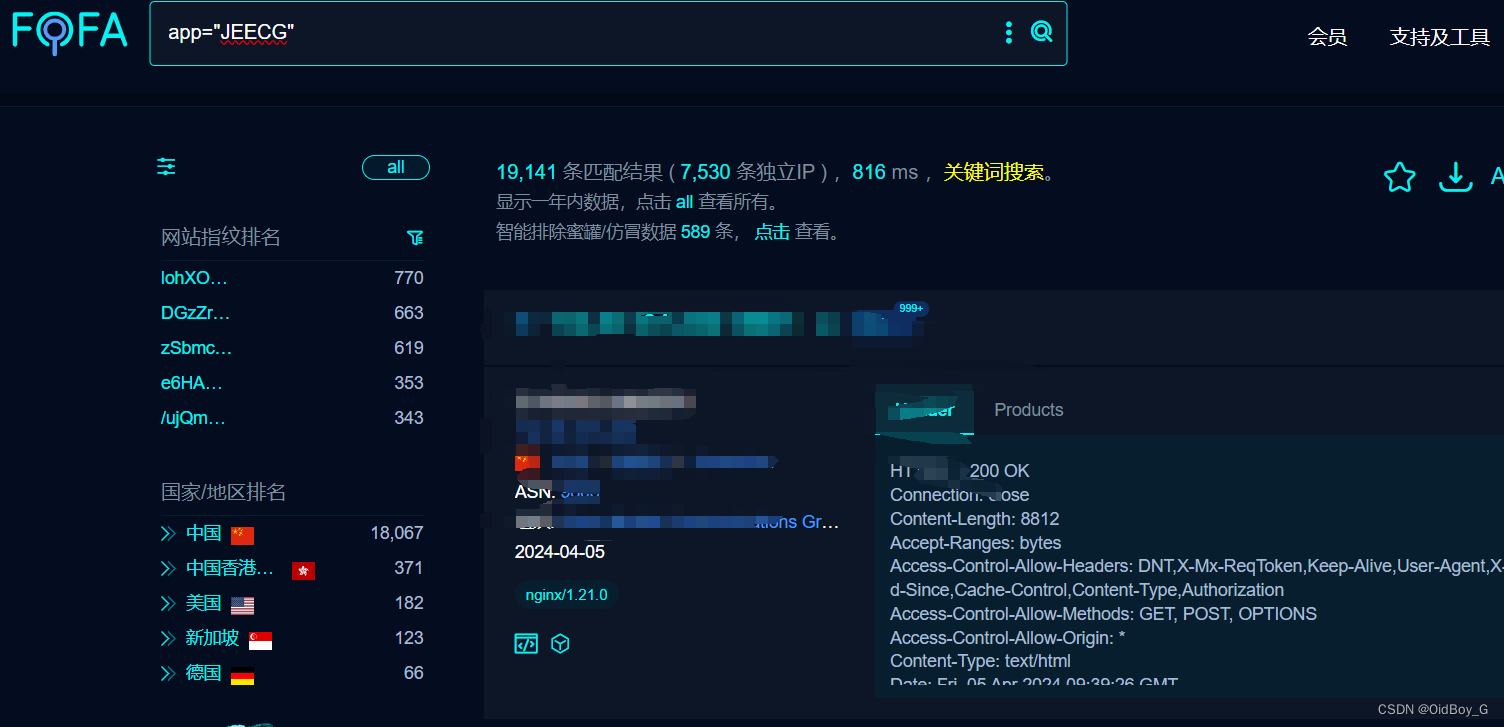Expand the 德国 country entry
This screenshot has width=1504, height=727.
click(168, 674)
